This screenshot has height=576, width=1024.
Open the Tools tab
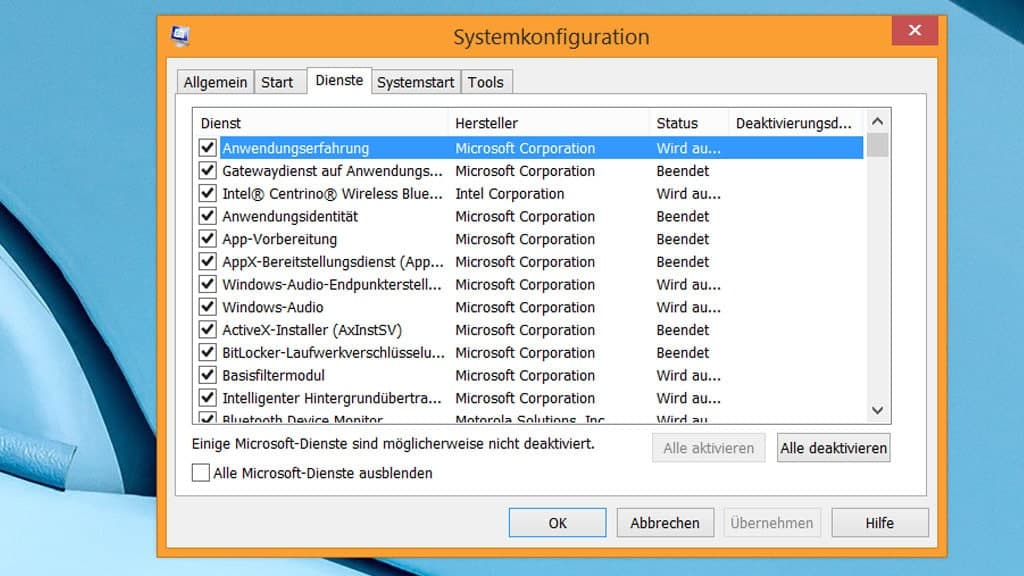[486, 82]
